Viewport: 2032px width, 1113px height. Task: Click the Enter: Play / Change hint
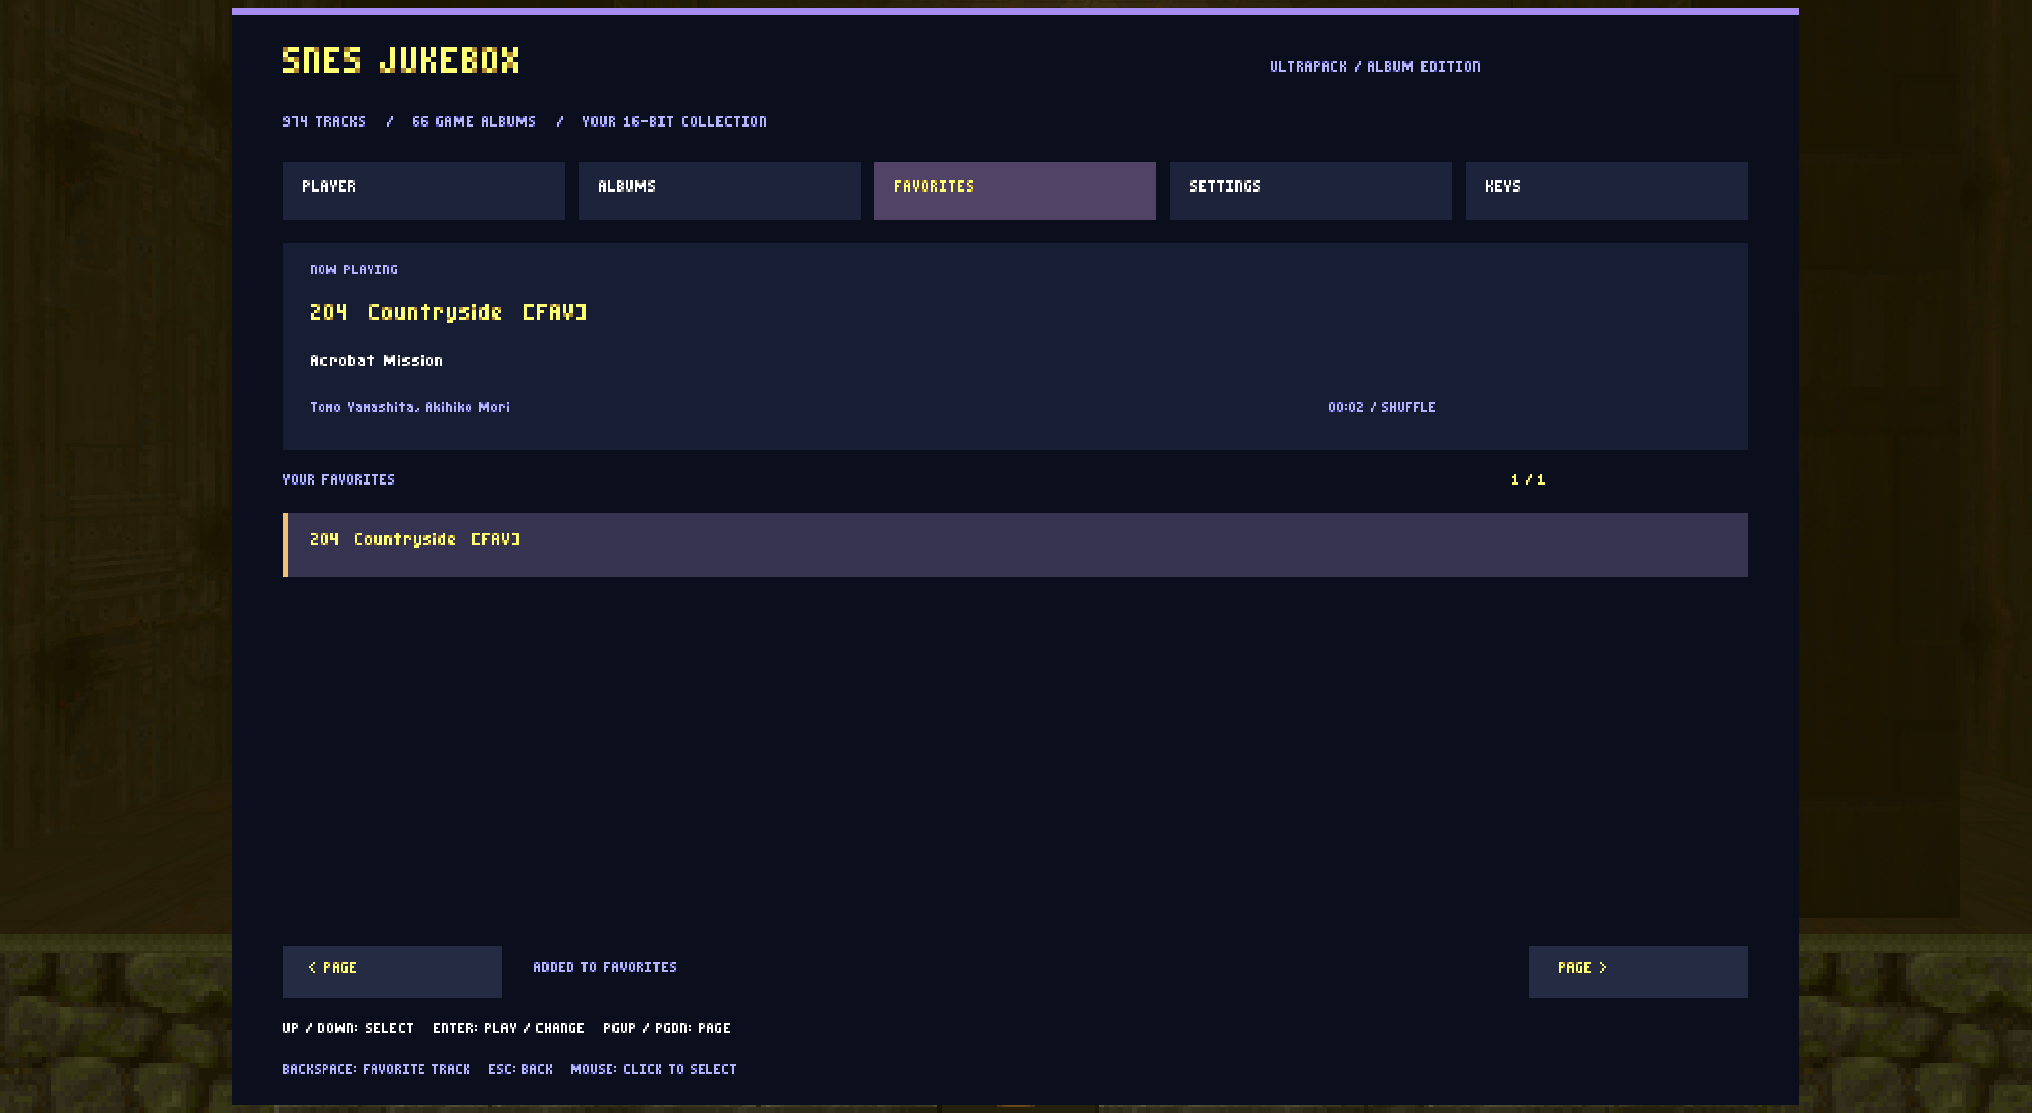508,1029
